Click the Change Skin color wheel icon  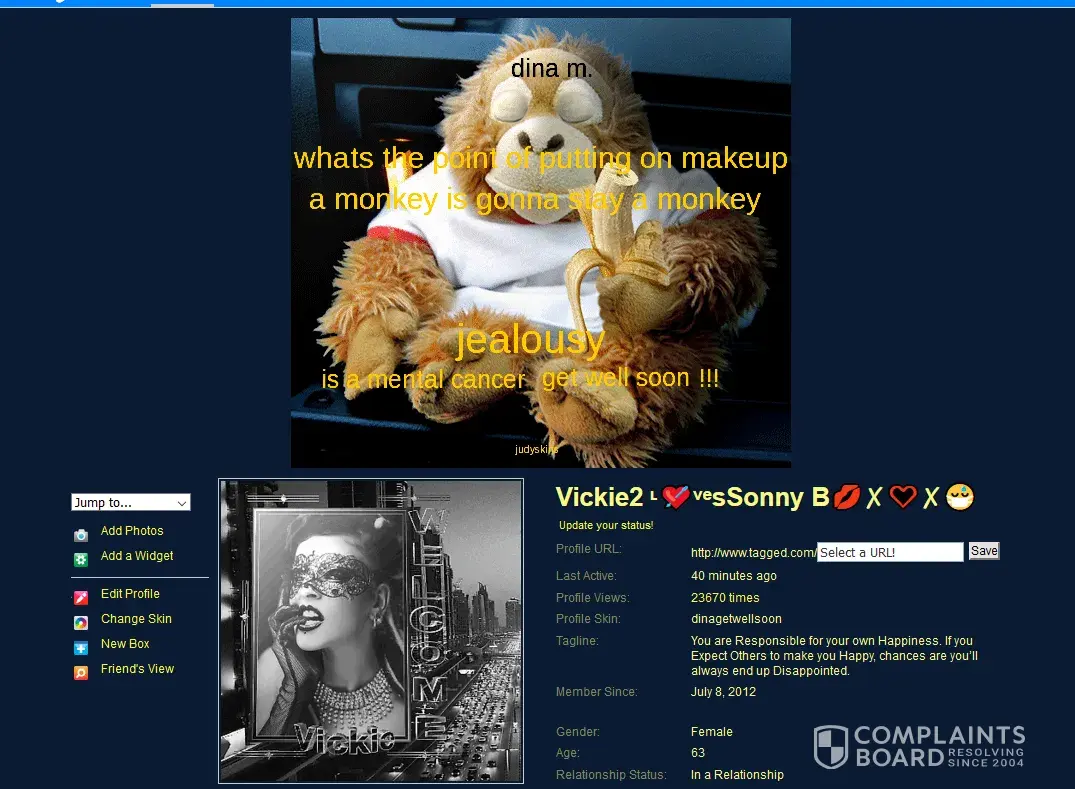(81, 622)
